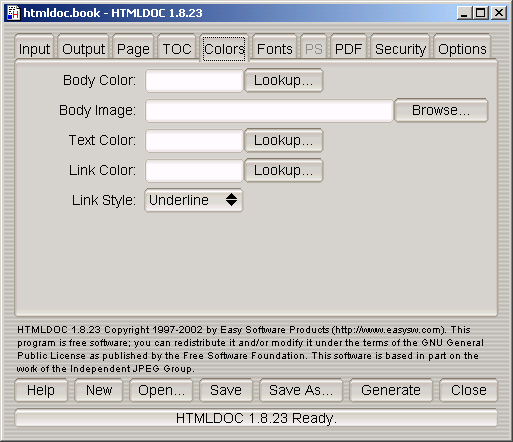Click Lookup next to Text Color
513x442 pixels.
pos(284,140)
